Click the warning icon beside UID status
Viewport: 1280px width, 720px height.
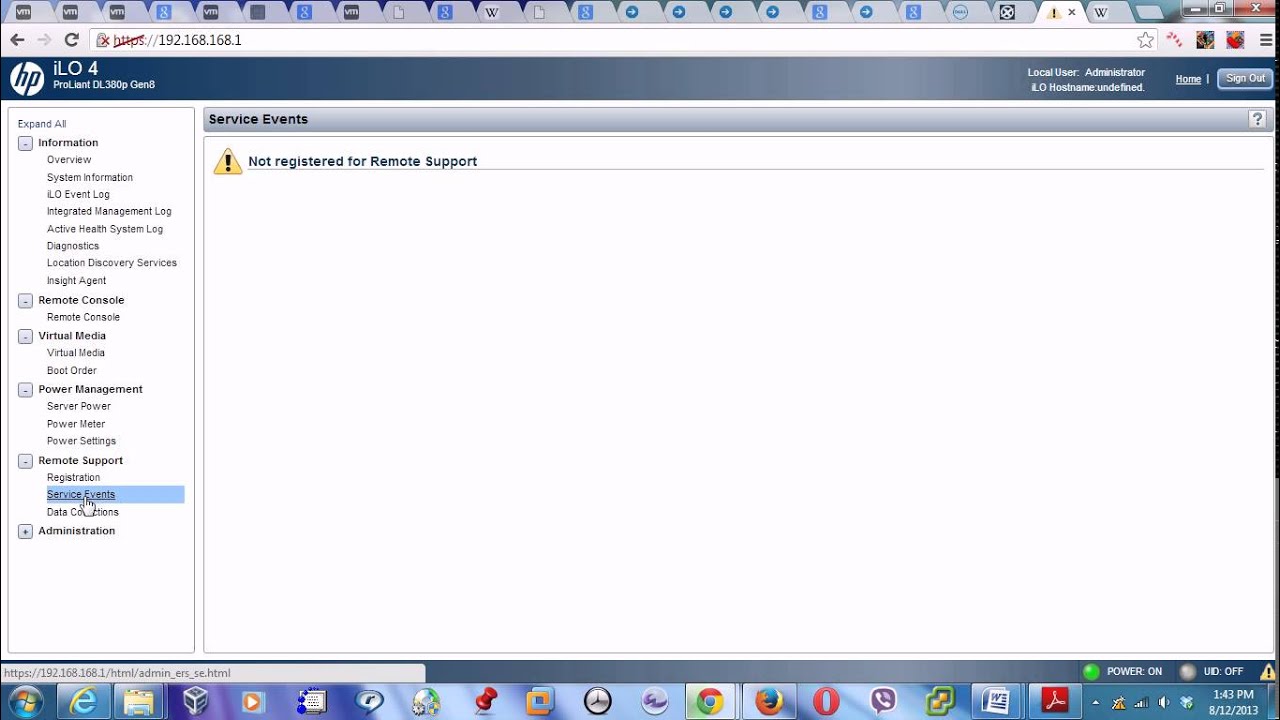[x=1268, y=672]
